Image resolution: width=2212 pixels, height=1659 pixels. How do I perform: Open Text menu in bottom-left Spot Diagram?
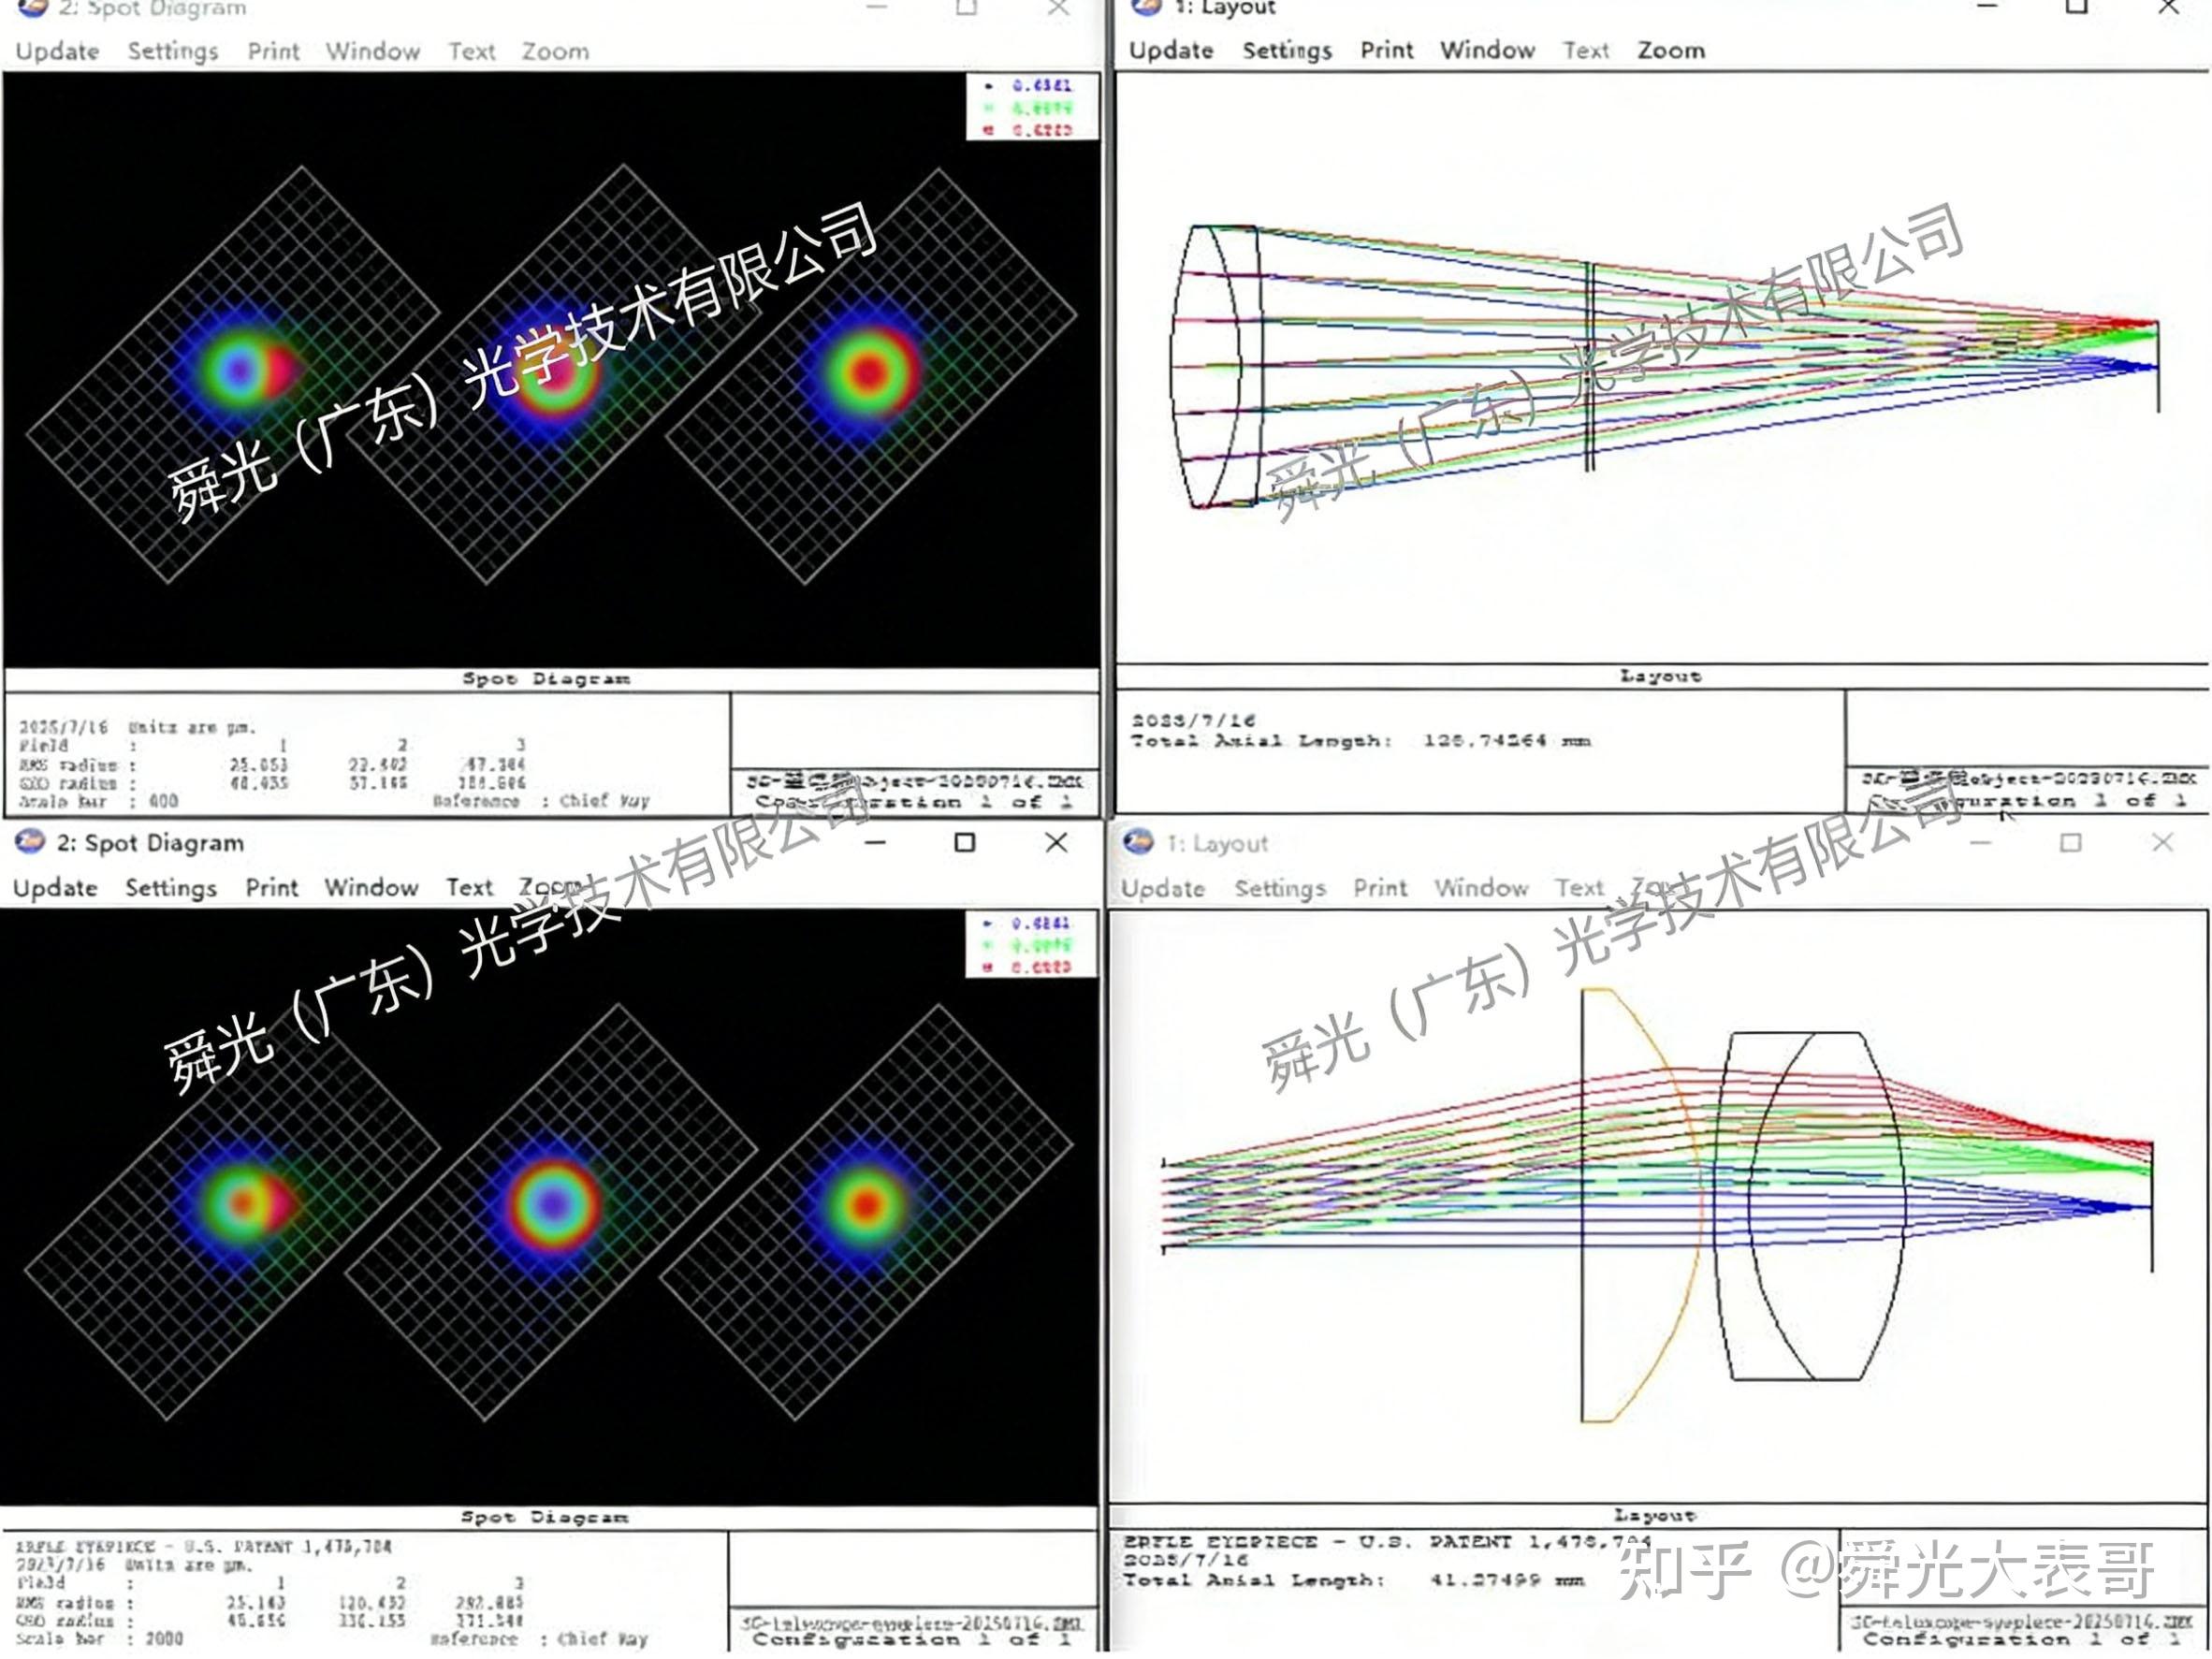click(x=469, y=887)
